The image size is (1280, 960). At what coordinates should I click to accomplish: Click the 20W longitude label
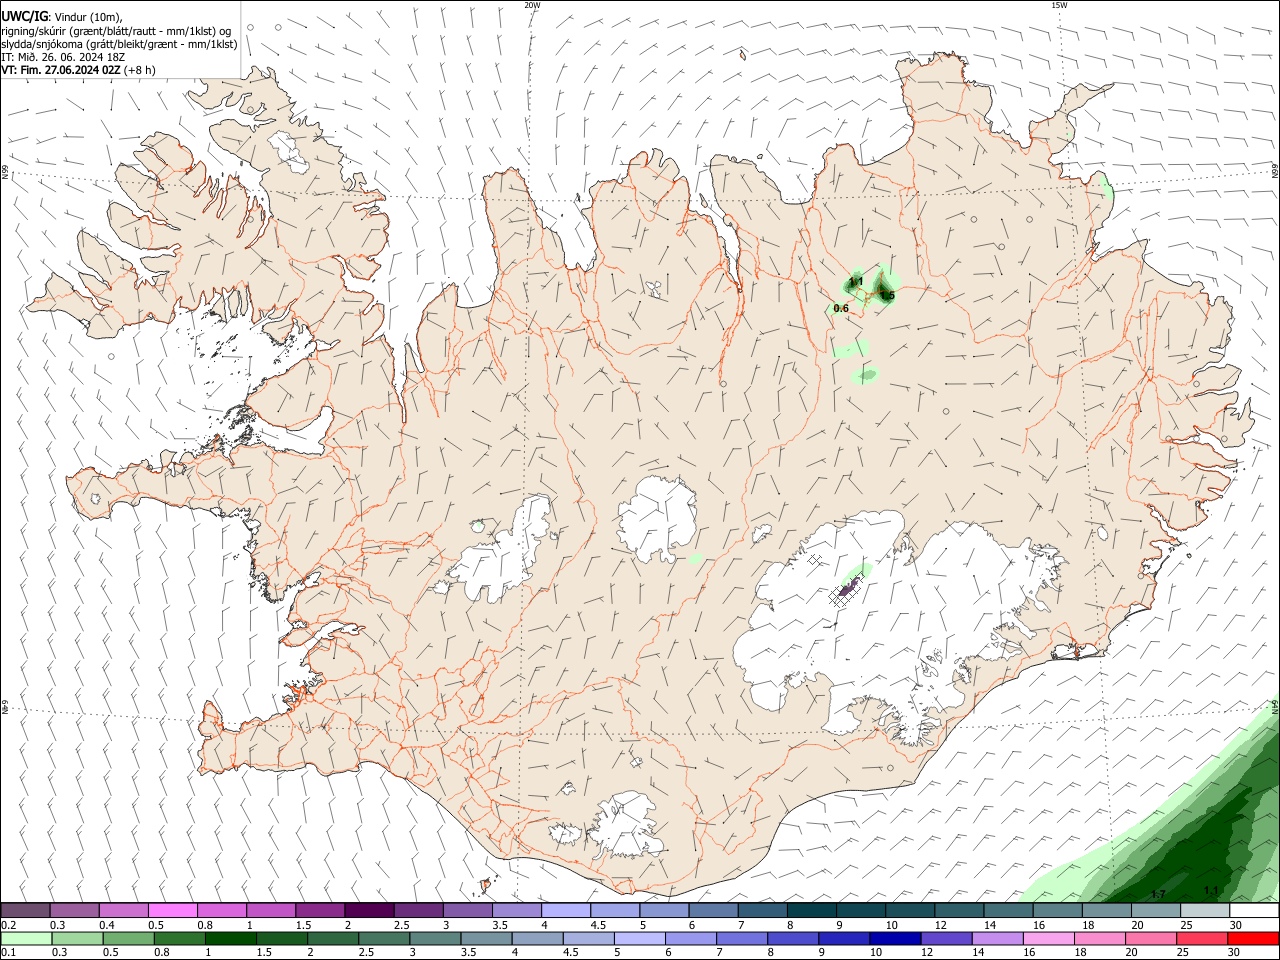pos(532,5)
